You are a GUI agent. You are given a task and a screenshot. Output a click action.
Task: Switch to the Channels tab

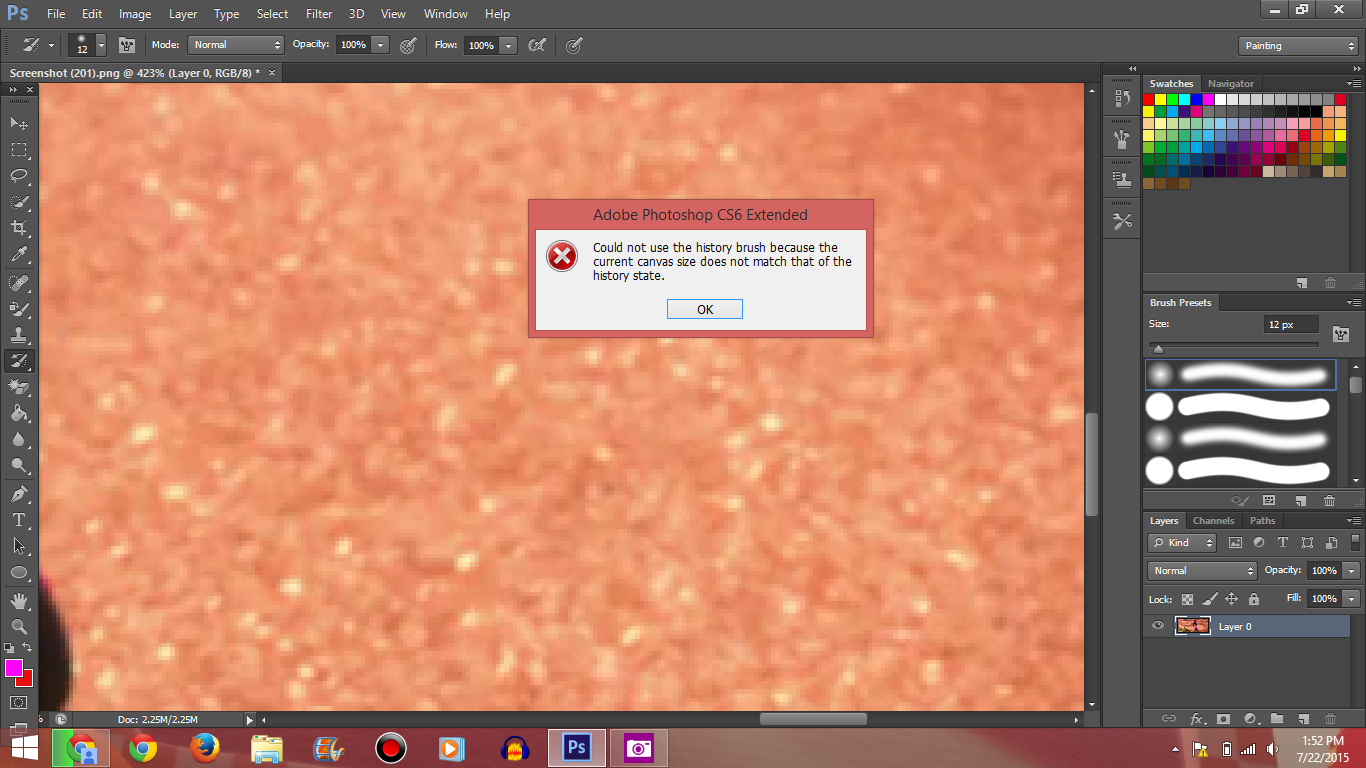tap(1213, 521)
